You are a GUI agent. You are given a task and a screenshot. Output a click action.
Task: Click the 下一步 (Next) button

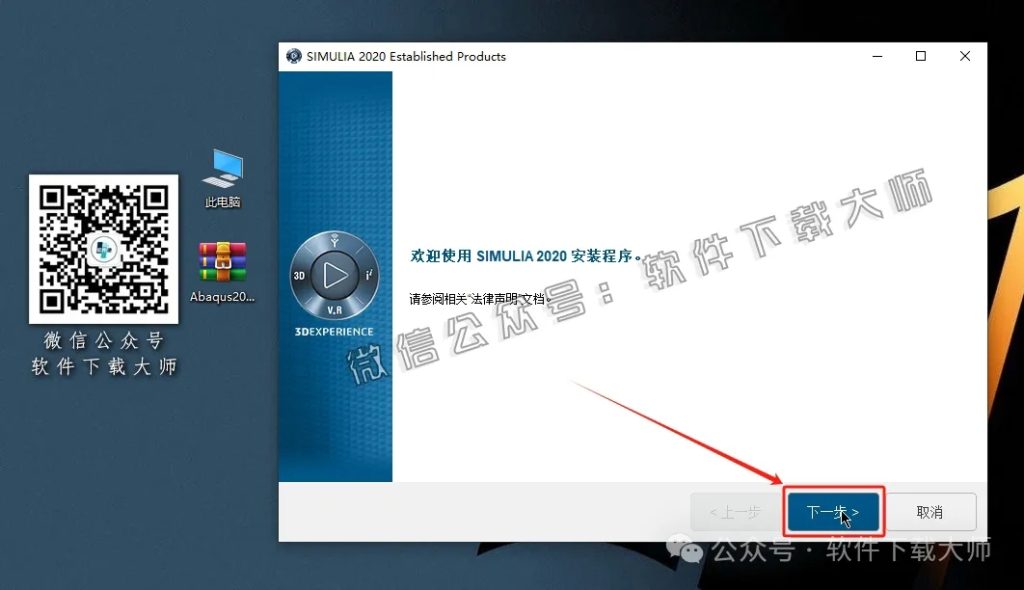[832, 511]
